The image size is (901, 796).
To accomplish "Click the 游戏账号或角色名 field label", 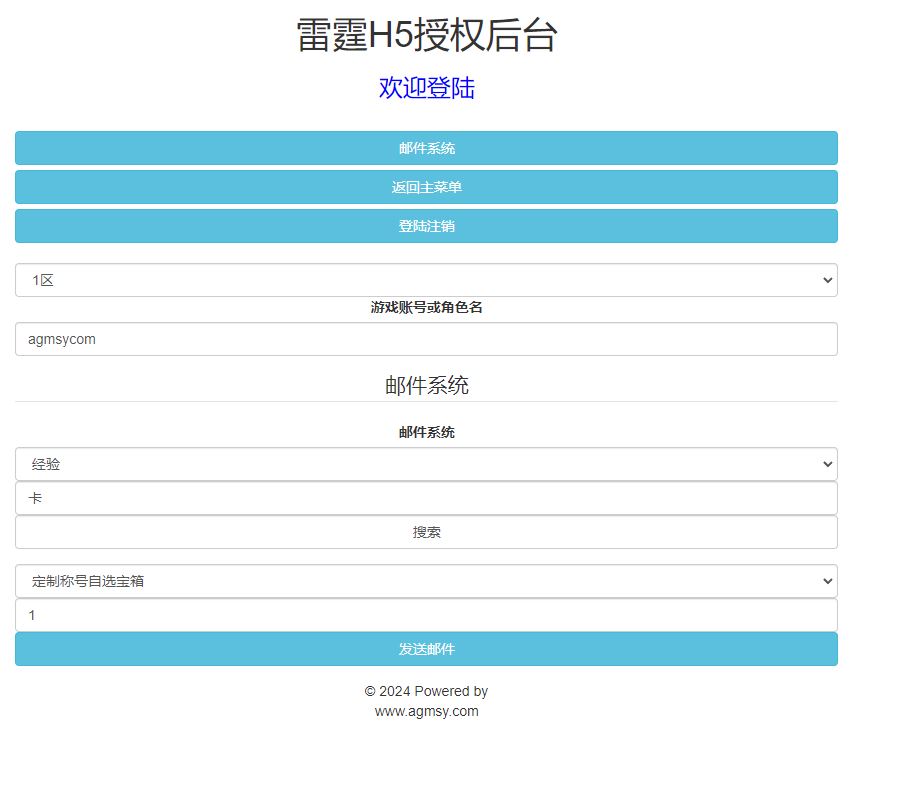I will (426, 308).
